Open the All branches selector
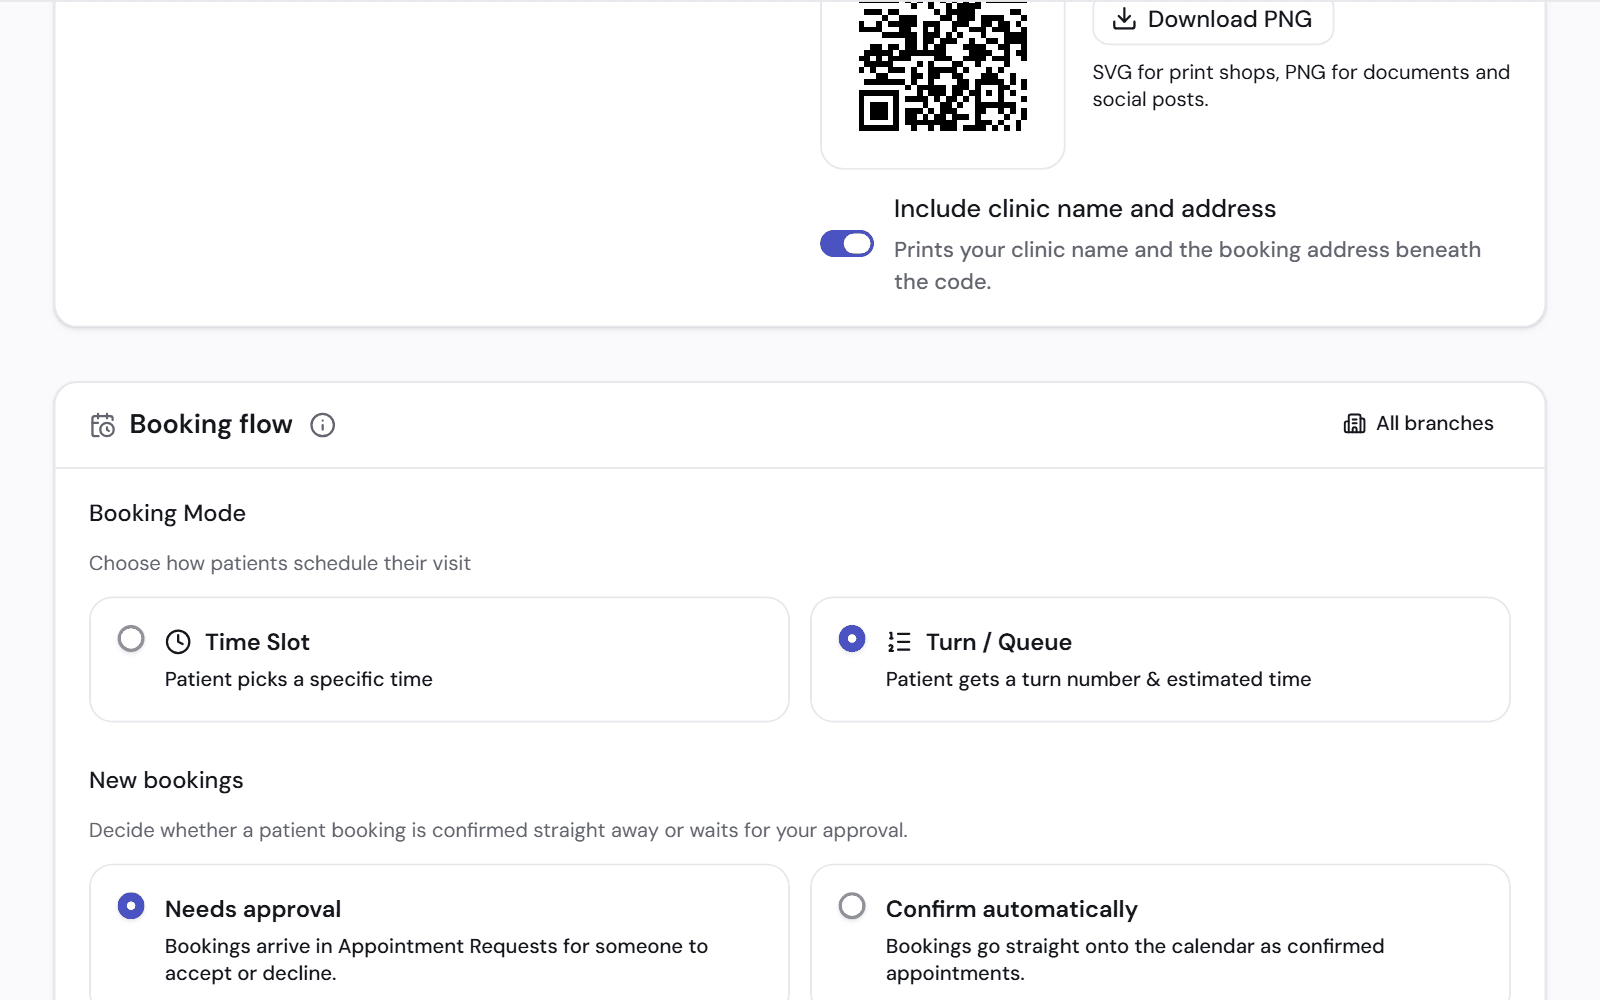 [x=1418, y=424]
